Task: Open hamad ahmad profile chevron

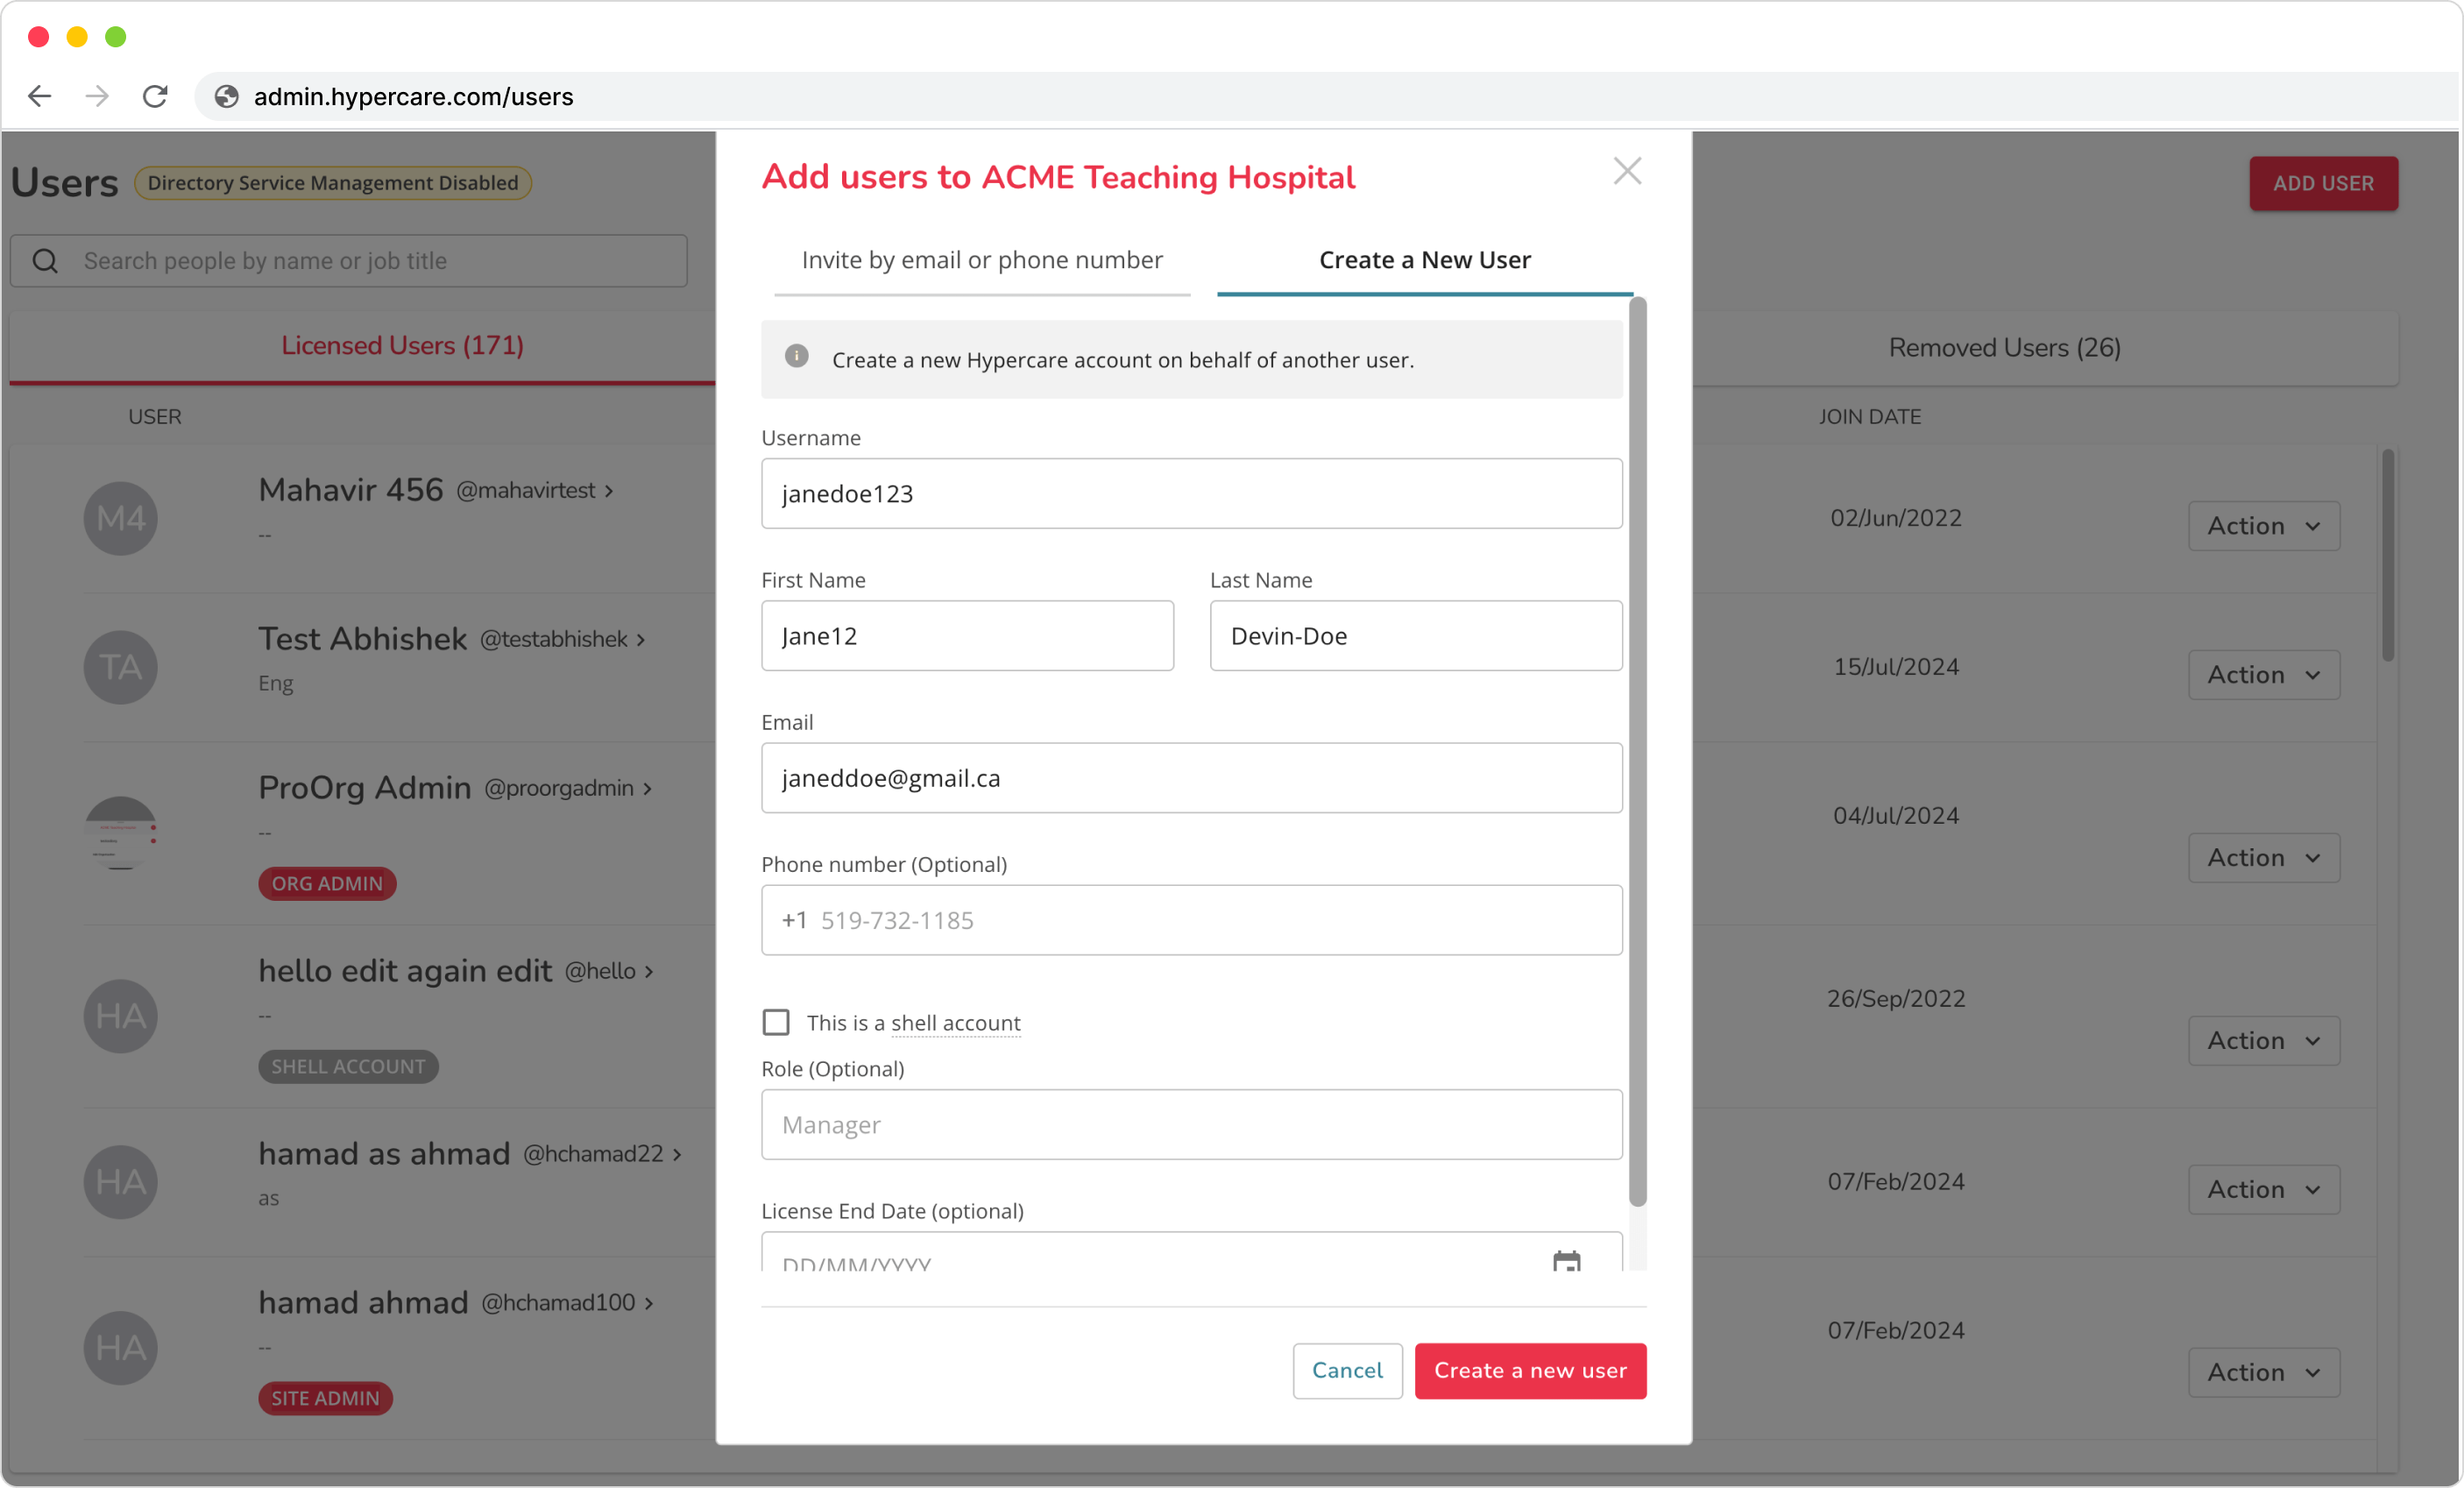Action: [x=649, y=1304]
